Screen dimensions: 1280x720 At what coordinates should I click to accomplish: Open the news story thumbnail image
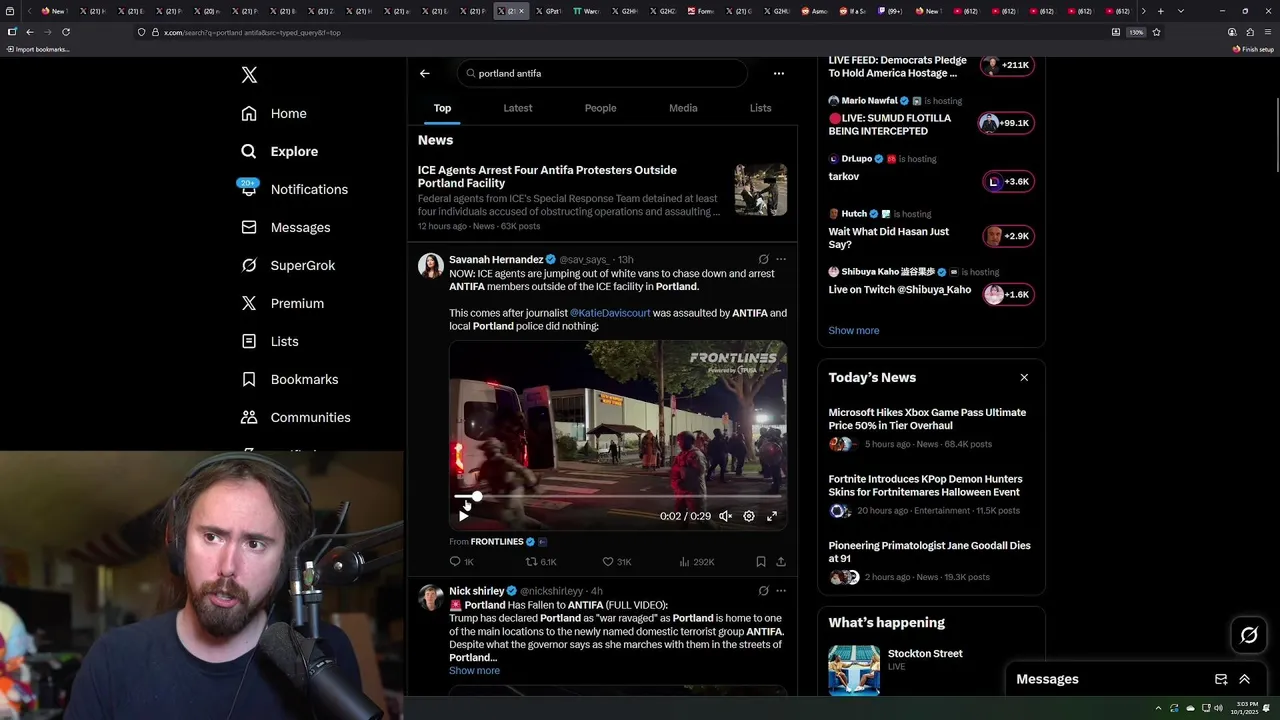tap(761, 190)
